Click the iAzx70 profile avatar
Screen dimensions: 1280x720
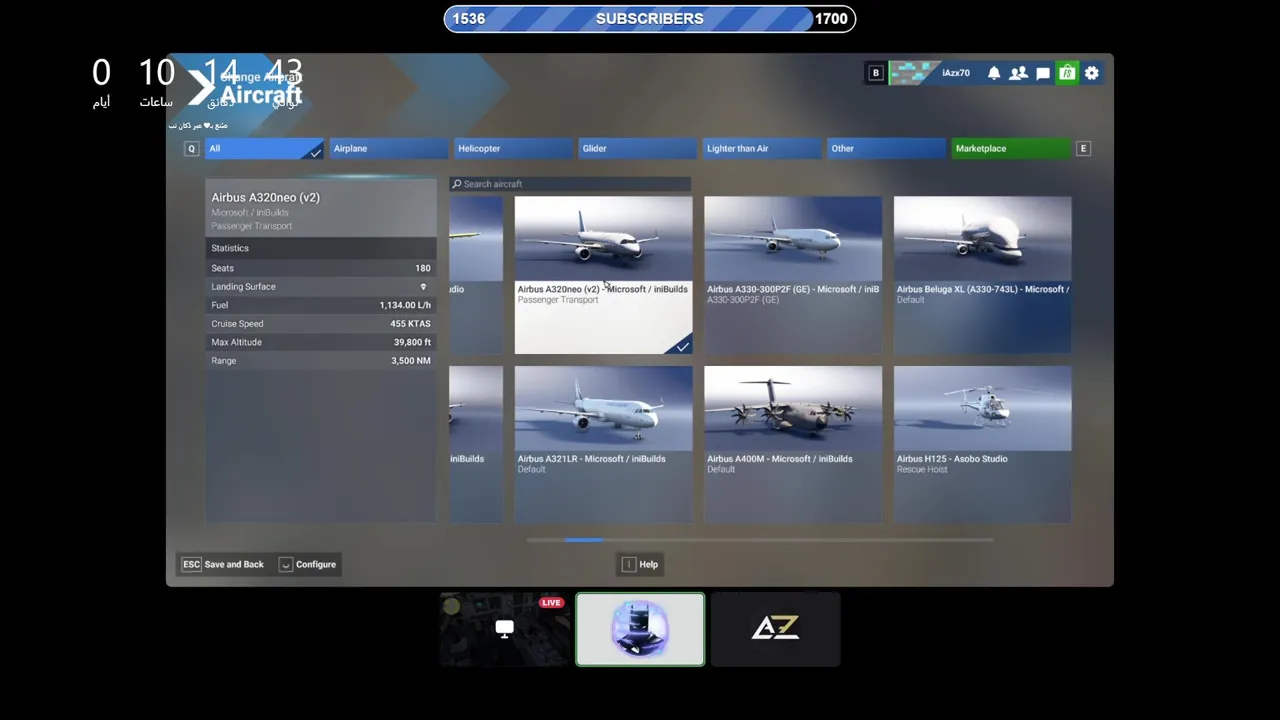(x=913, y=73)
